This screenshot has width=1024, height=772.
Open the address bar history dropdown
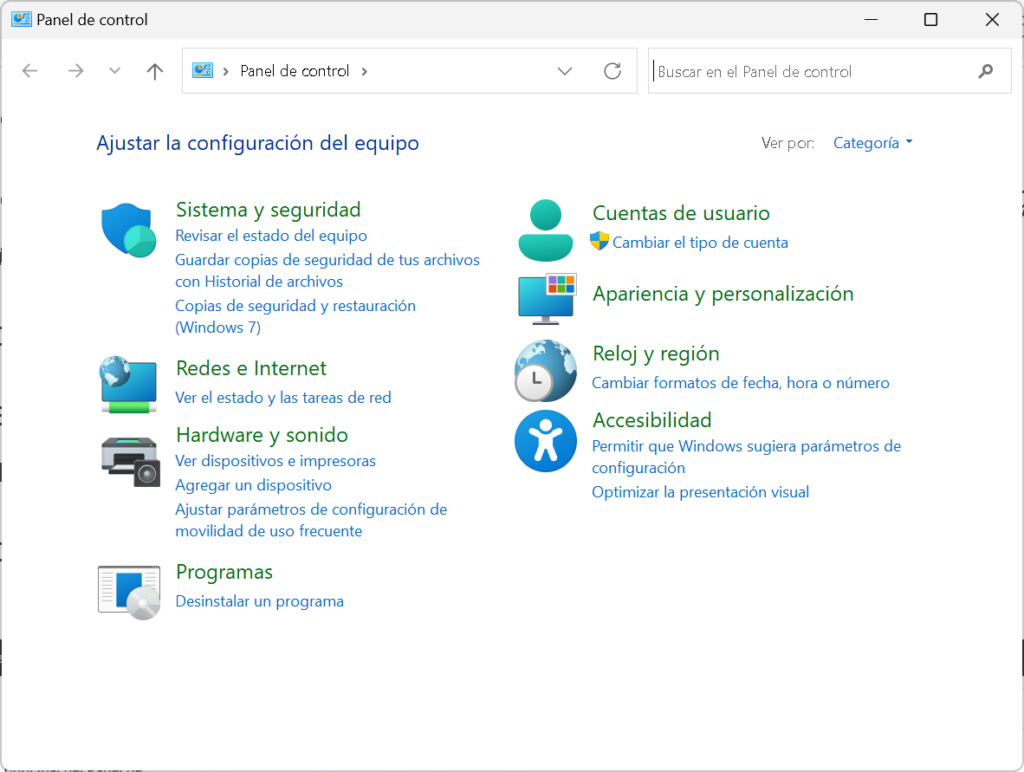pyautogui.click(x=565, y=71)
